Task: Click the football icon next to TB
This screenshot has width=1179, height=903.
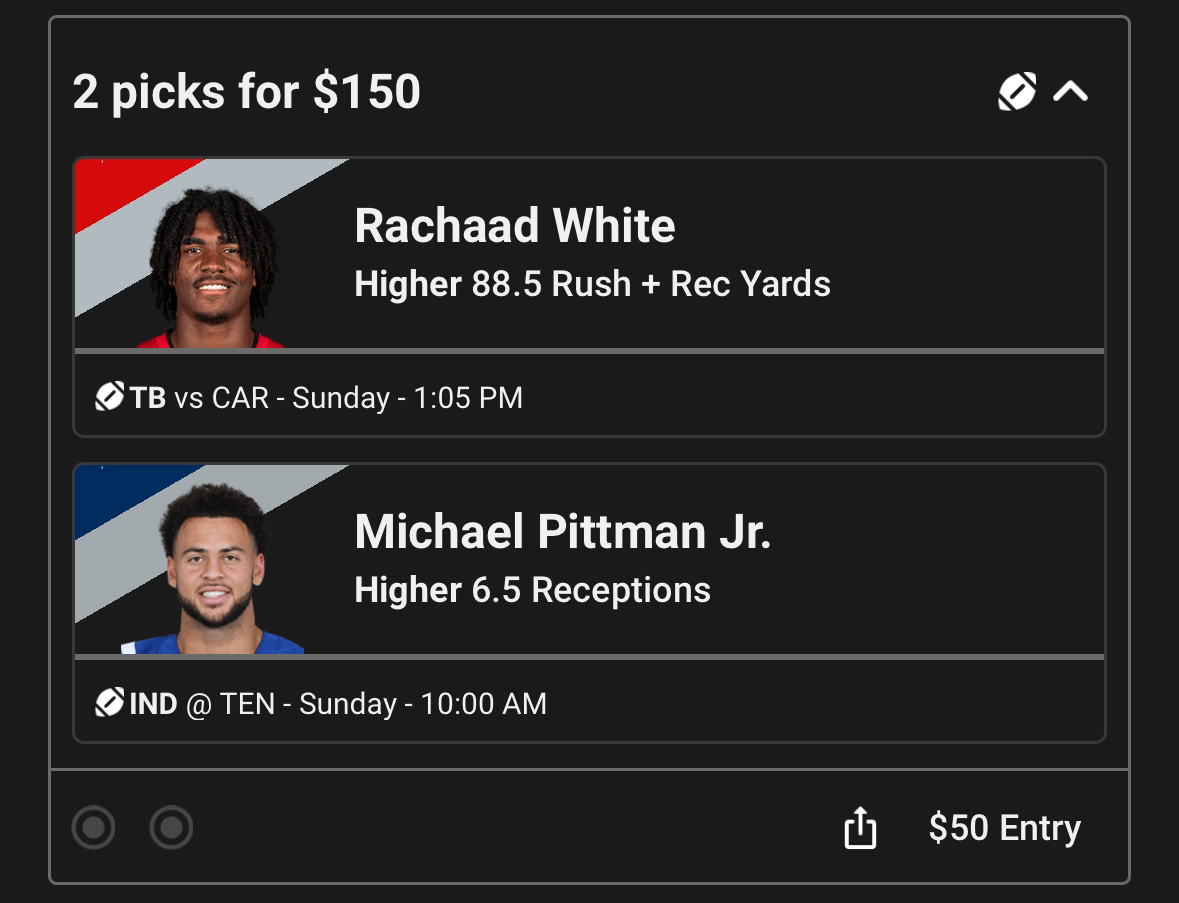Action: pyautogui.click(x=109, y=397)
